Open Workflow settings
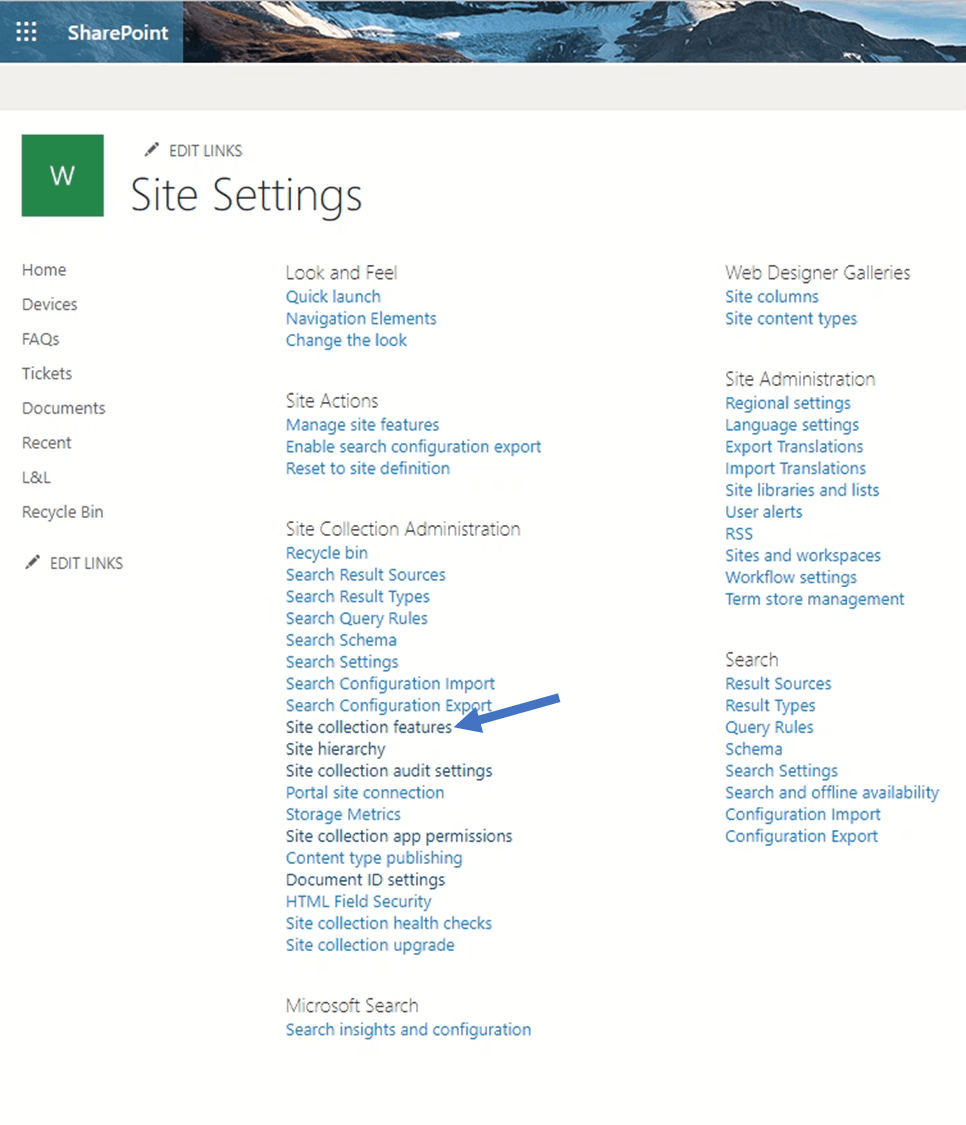This screenshot has width=966, height=1125. [x=790, y=577]
